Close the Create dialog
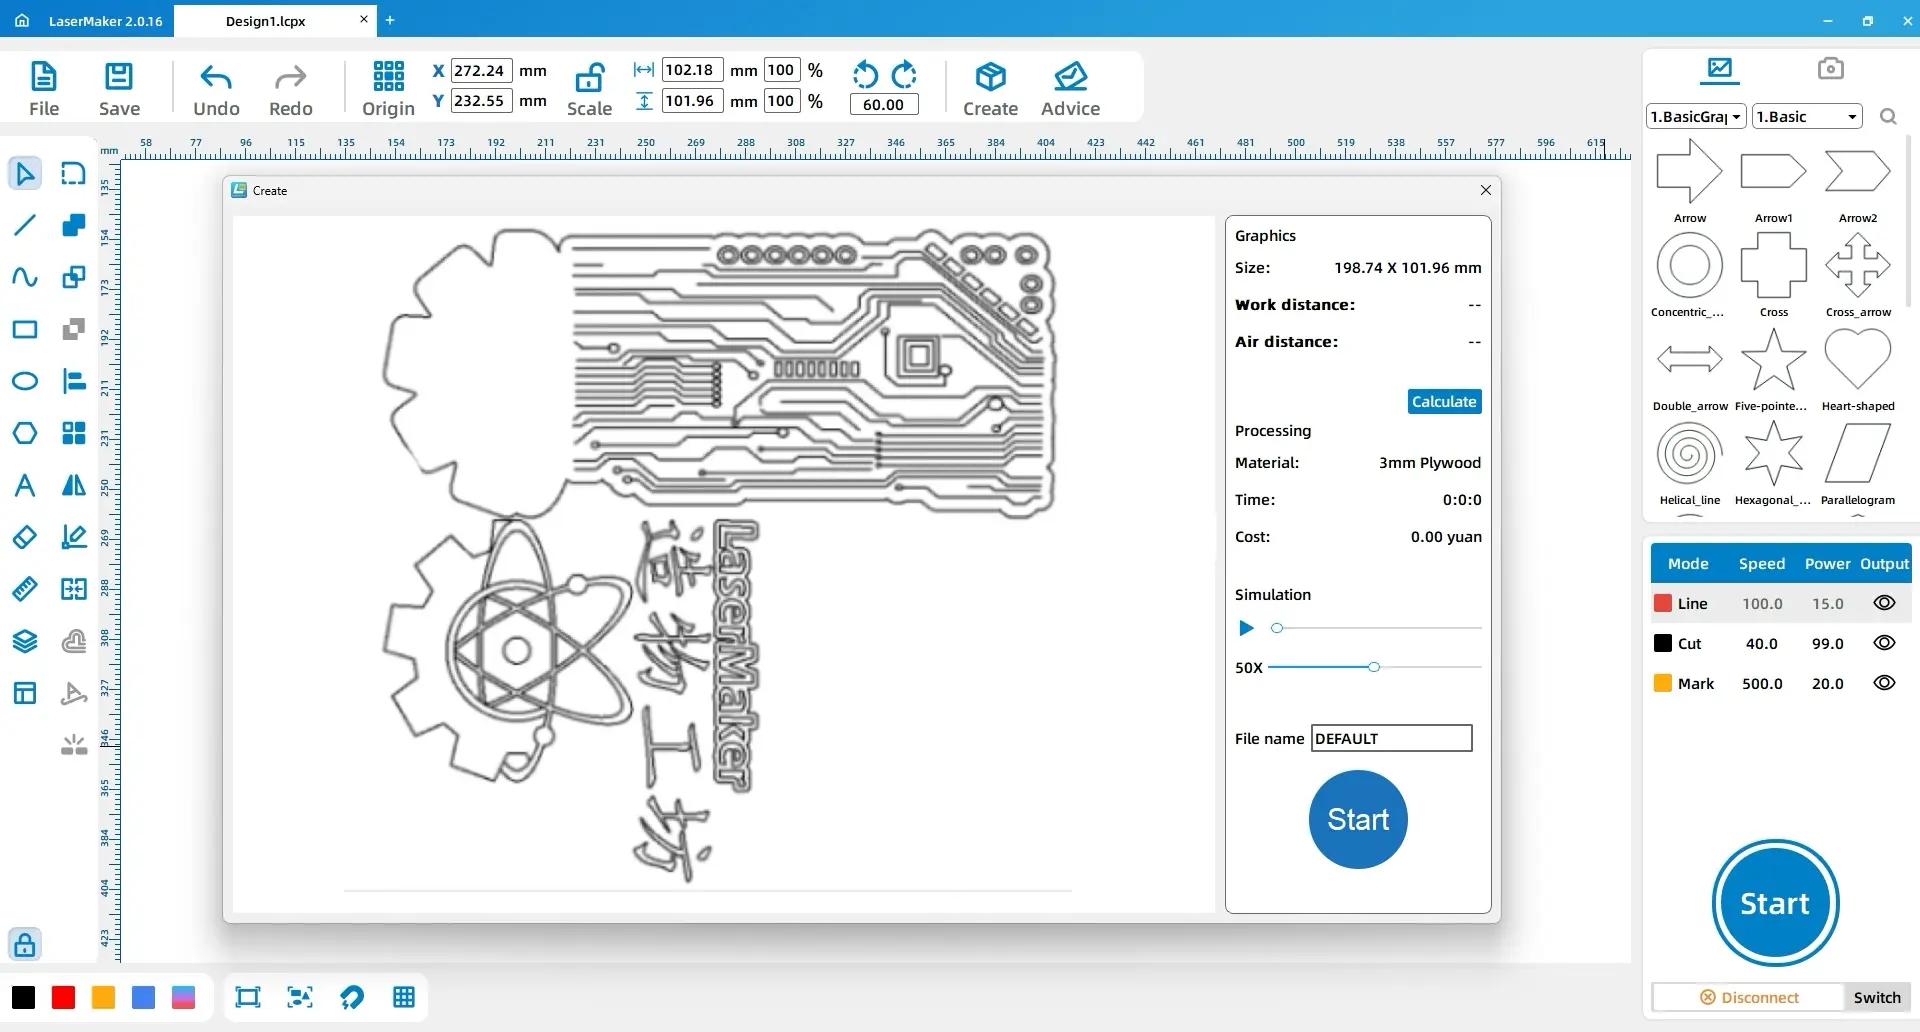Screen dimensions: 1920x1032 point(1486,190)
